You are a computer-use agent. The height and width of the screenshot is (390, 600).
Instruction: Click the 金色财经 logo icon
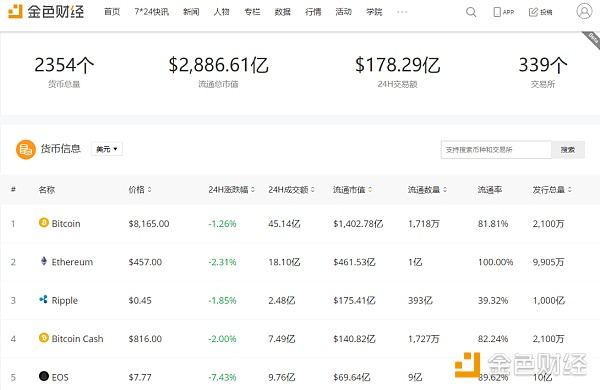click(x=15, y=11)
